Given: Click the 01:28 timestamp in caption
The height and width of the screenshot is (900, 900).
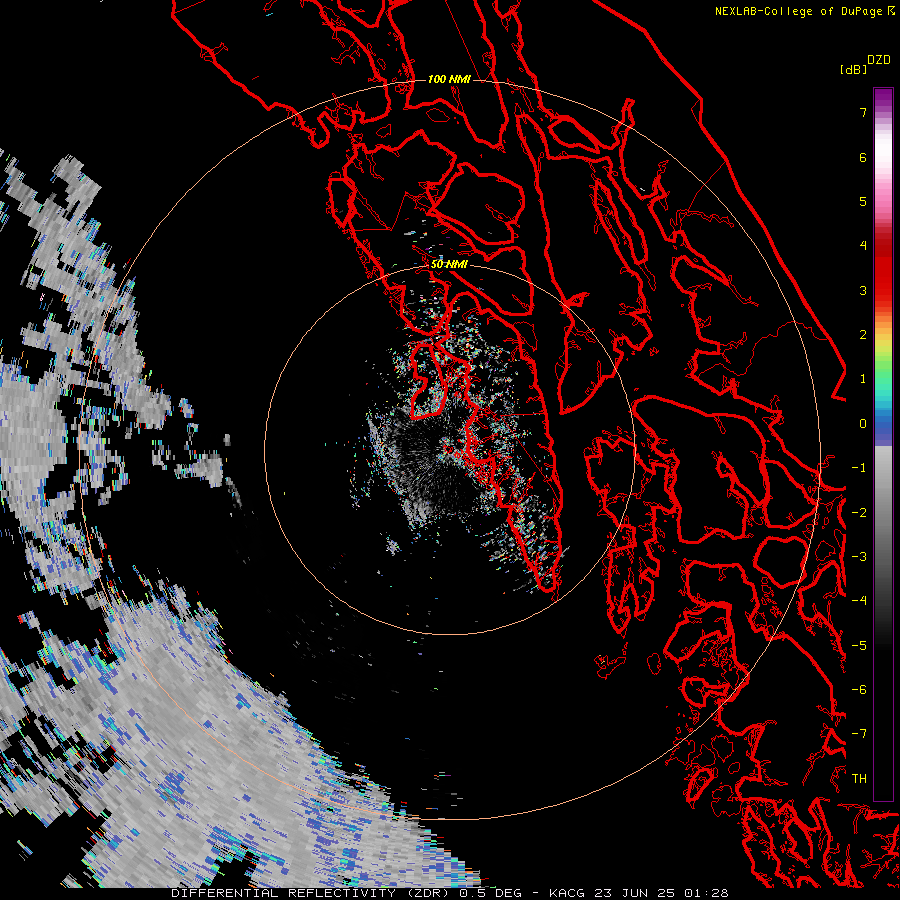Looking at the screenshot, I should tap(705, 893).
